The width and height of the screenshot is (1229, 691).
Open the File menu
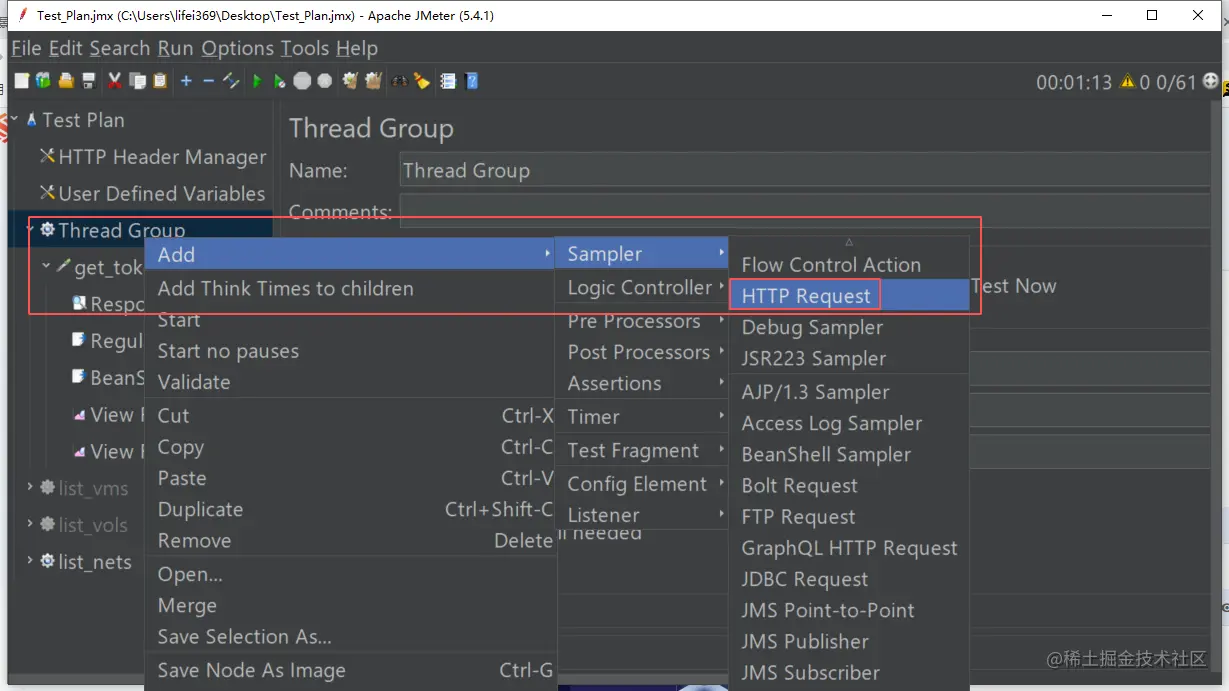click(26, 48)
